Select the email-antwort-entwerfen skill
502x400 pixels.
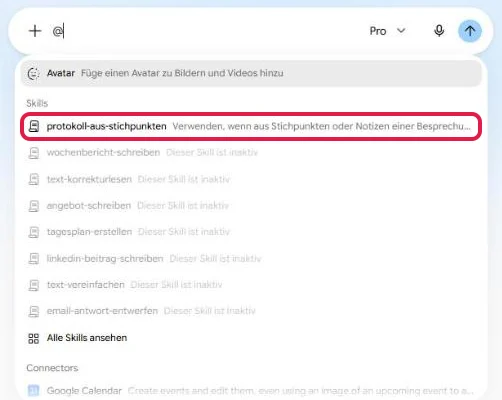[x=251, y=311]
